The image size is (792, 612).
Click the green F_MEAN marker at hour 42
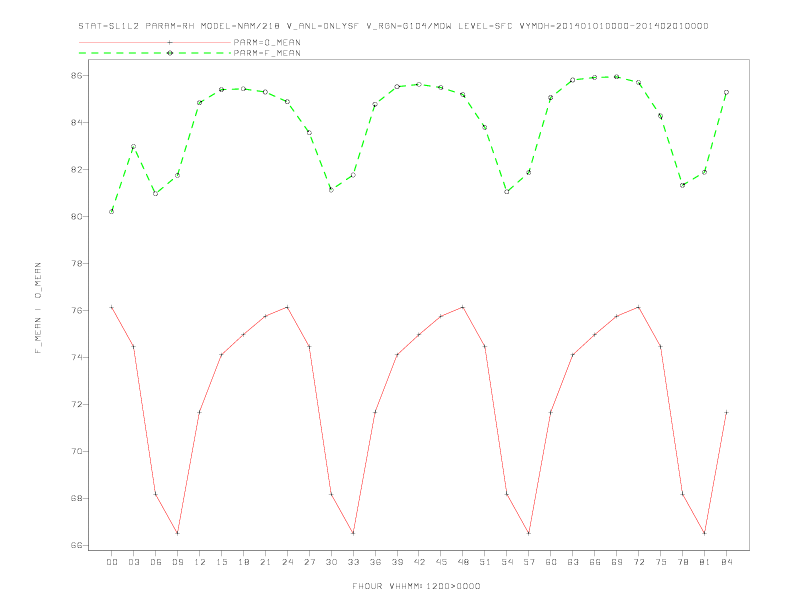coord(419,84)
